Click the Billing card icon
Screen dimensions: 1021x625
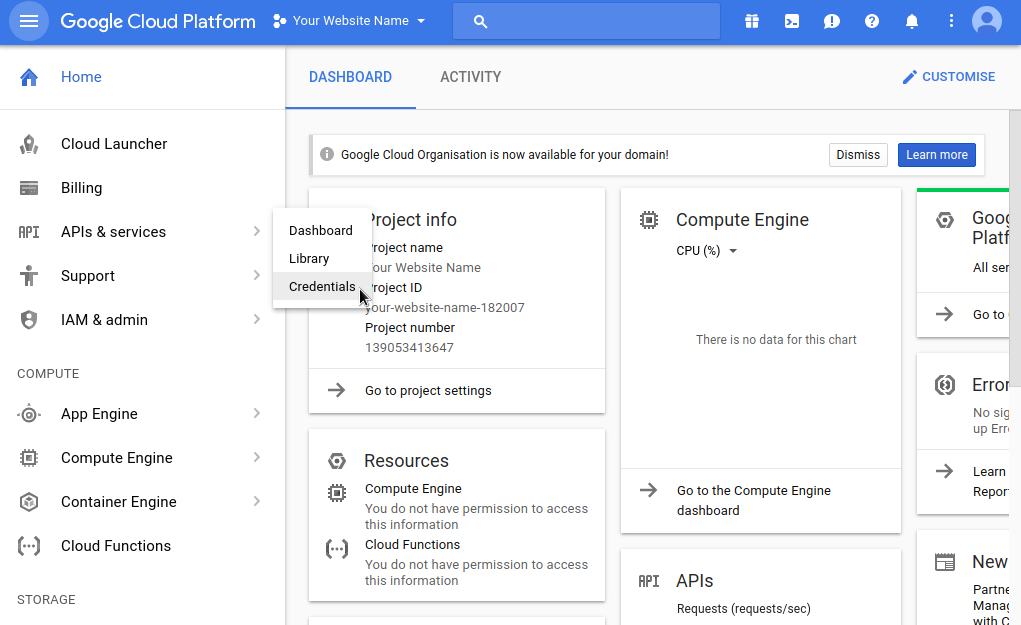(x=29, y=188)
